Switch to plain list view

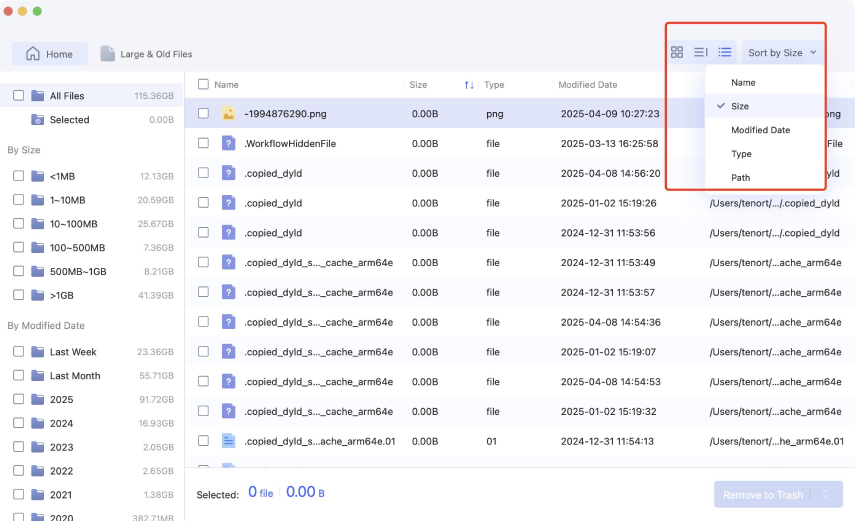pos(725,52)
